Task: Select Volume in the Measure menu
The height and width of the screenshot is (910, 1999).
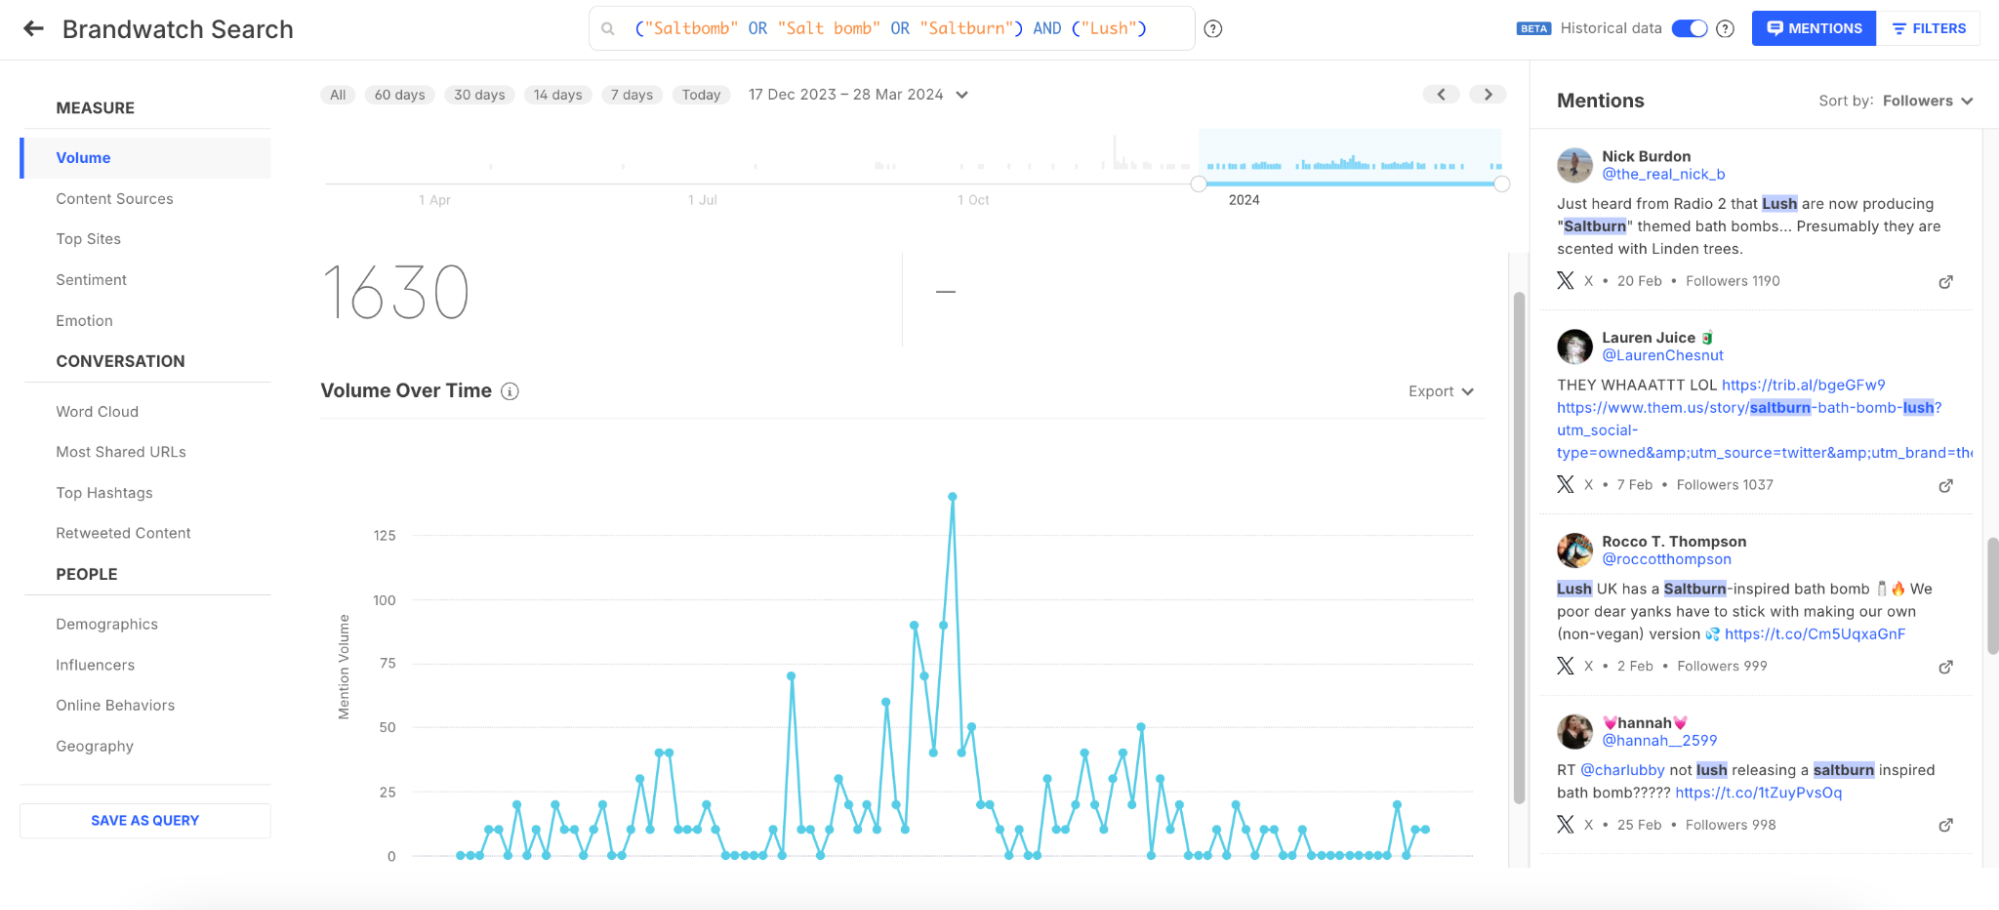Action: coord(146,158)
